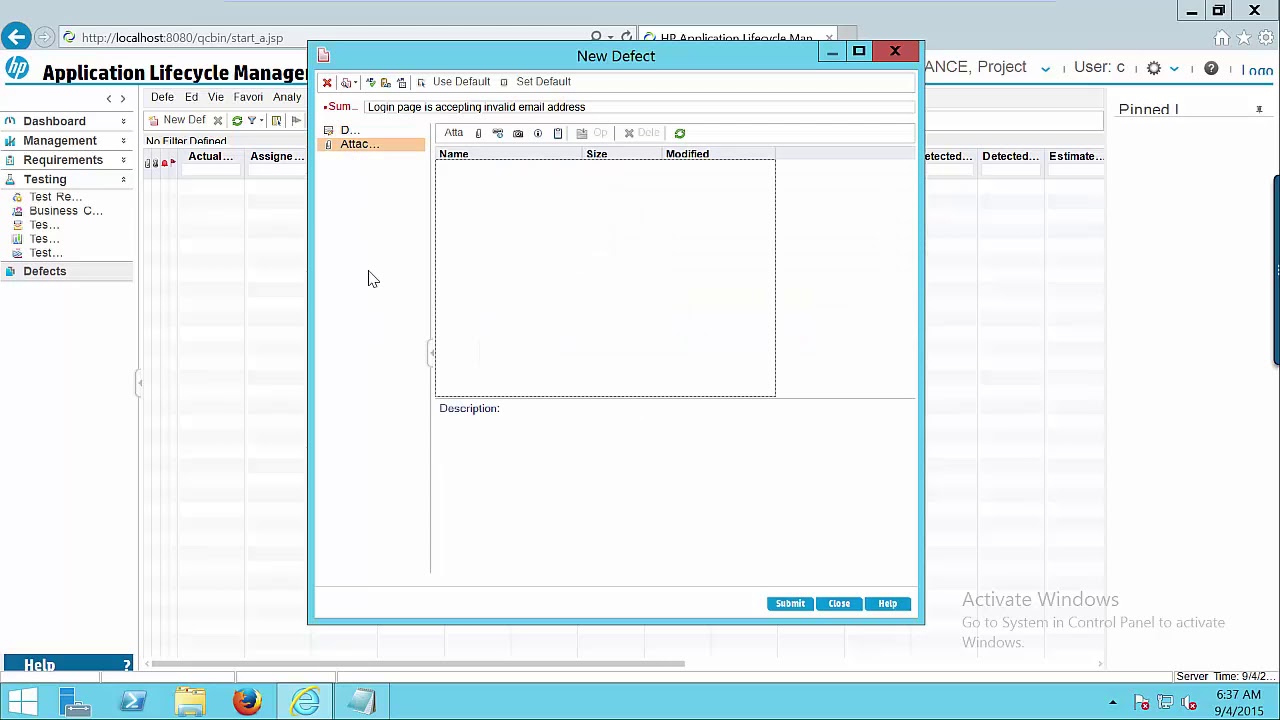The height and width of the screenshot is (720, 1280).
Task: Click the Submit button
Action: [790, 604]
